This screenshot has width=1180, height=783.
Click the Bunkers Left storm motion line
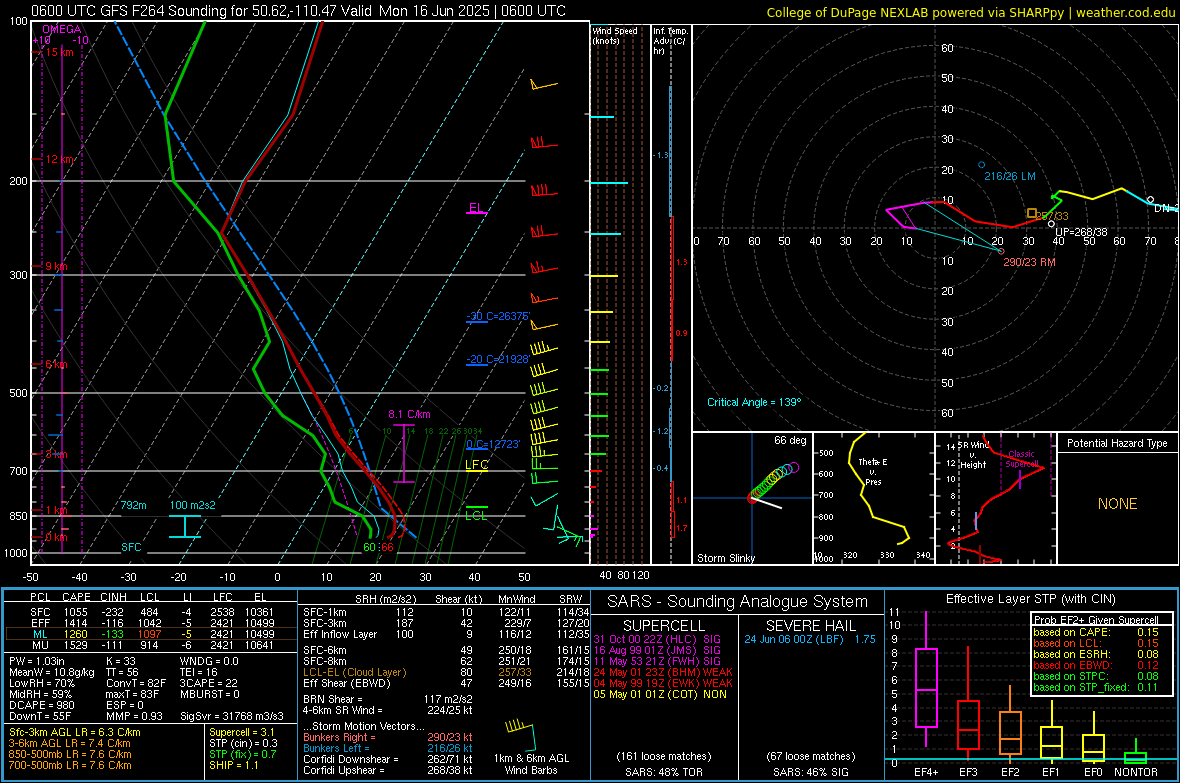(388, 748)
